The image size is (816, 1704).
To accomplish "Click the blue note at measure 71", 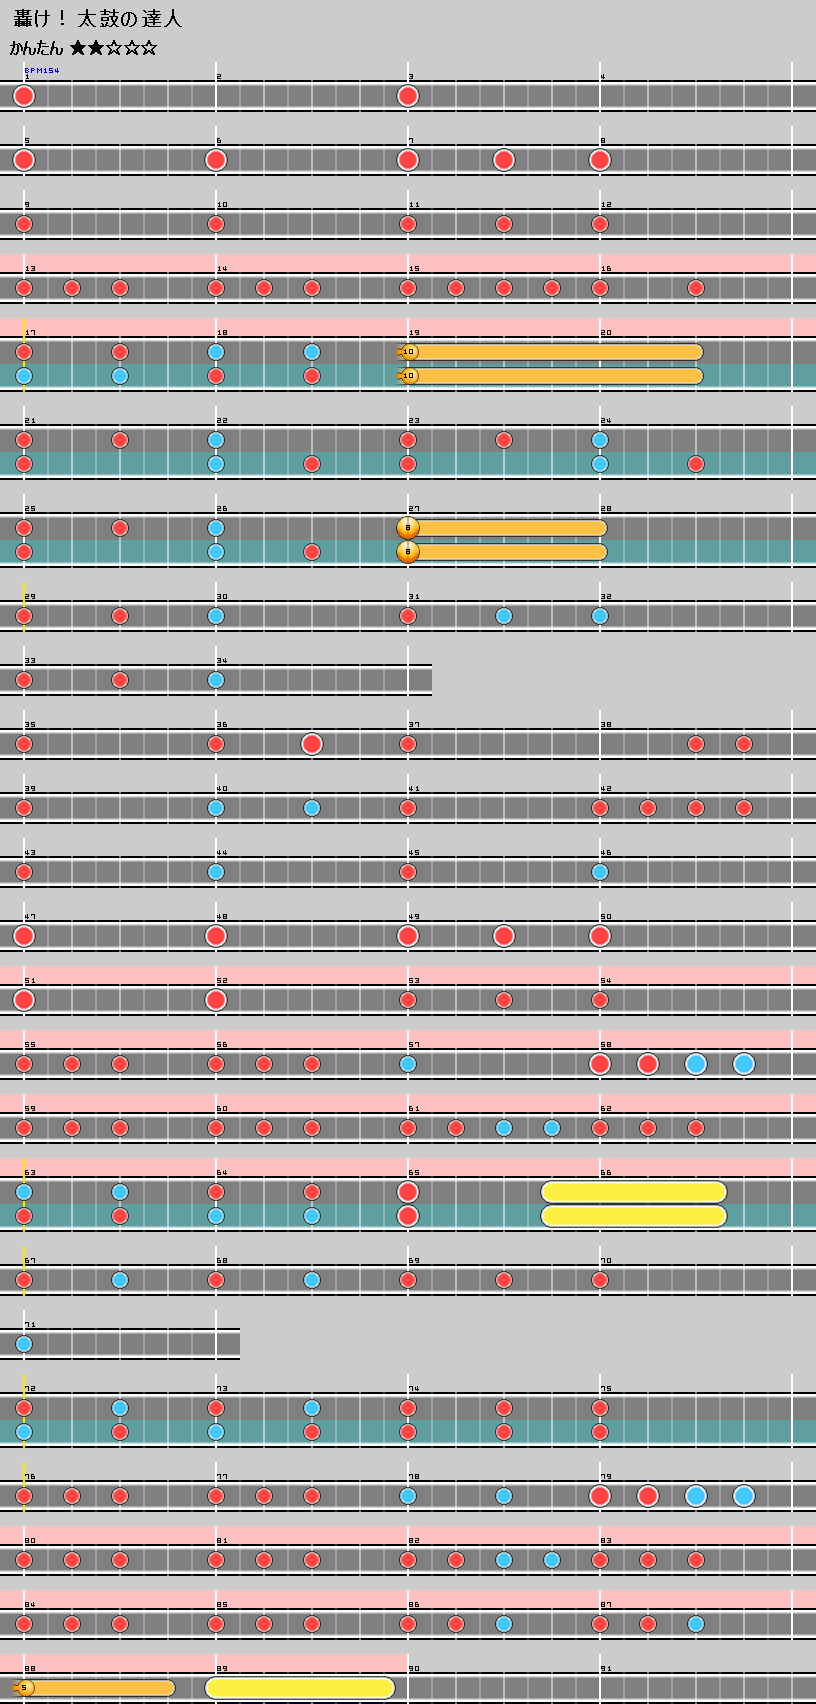I will click(x=24, y=1344).
